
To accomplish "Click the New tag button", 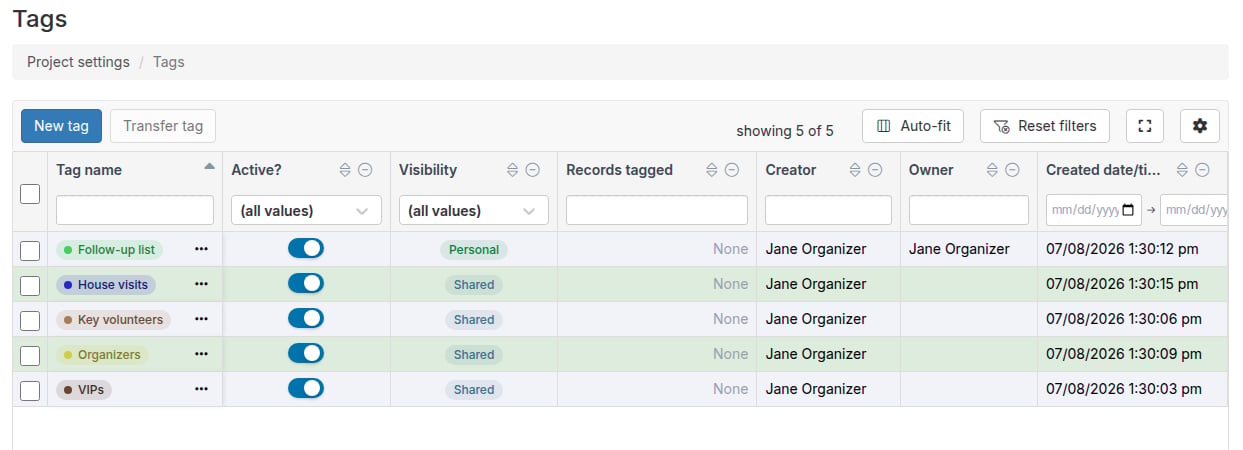I will point(61,126).
